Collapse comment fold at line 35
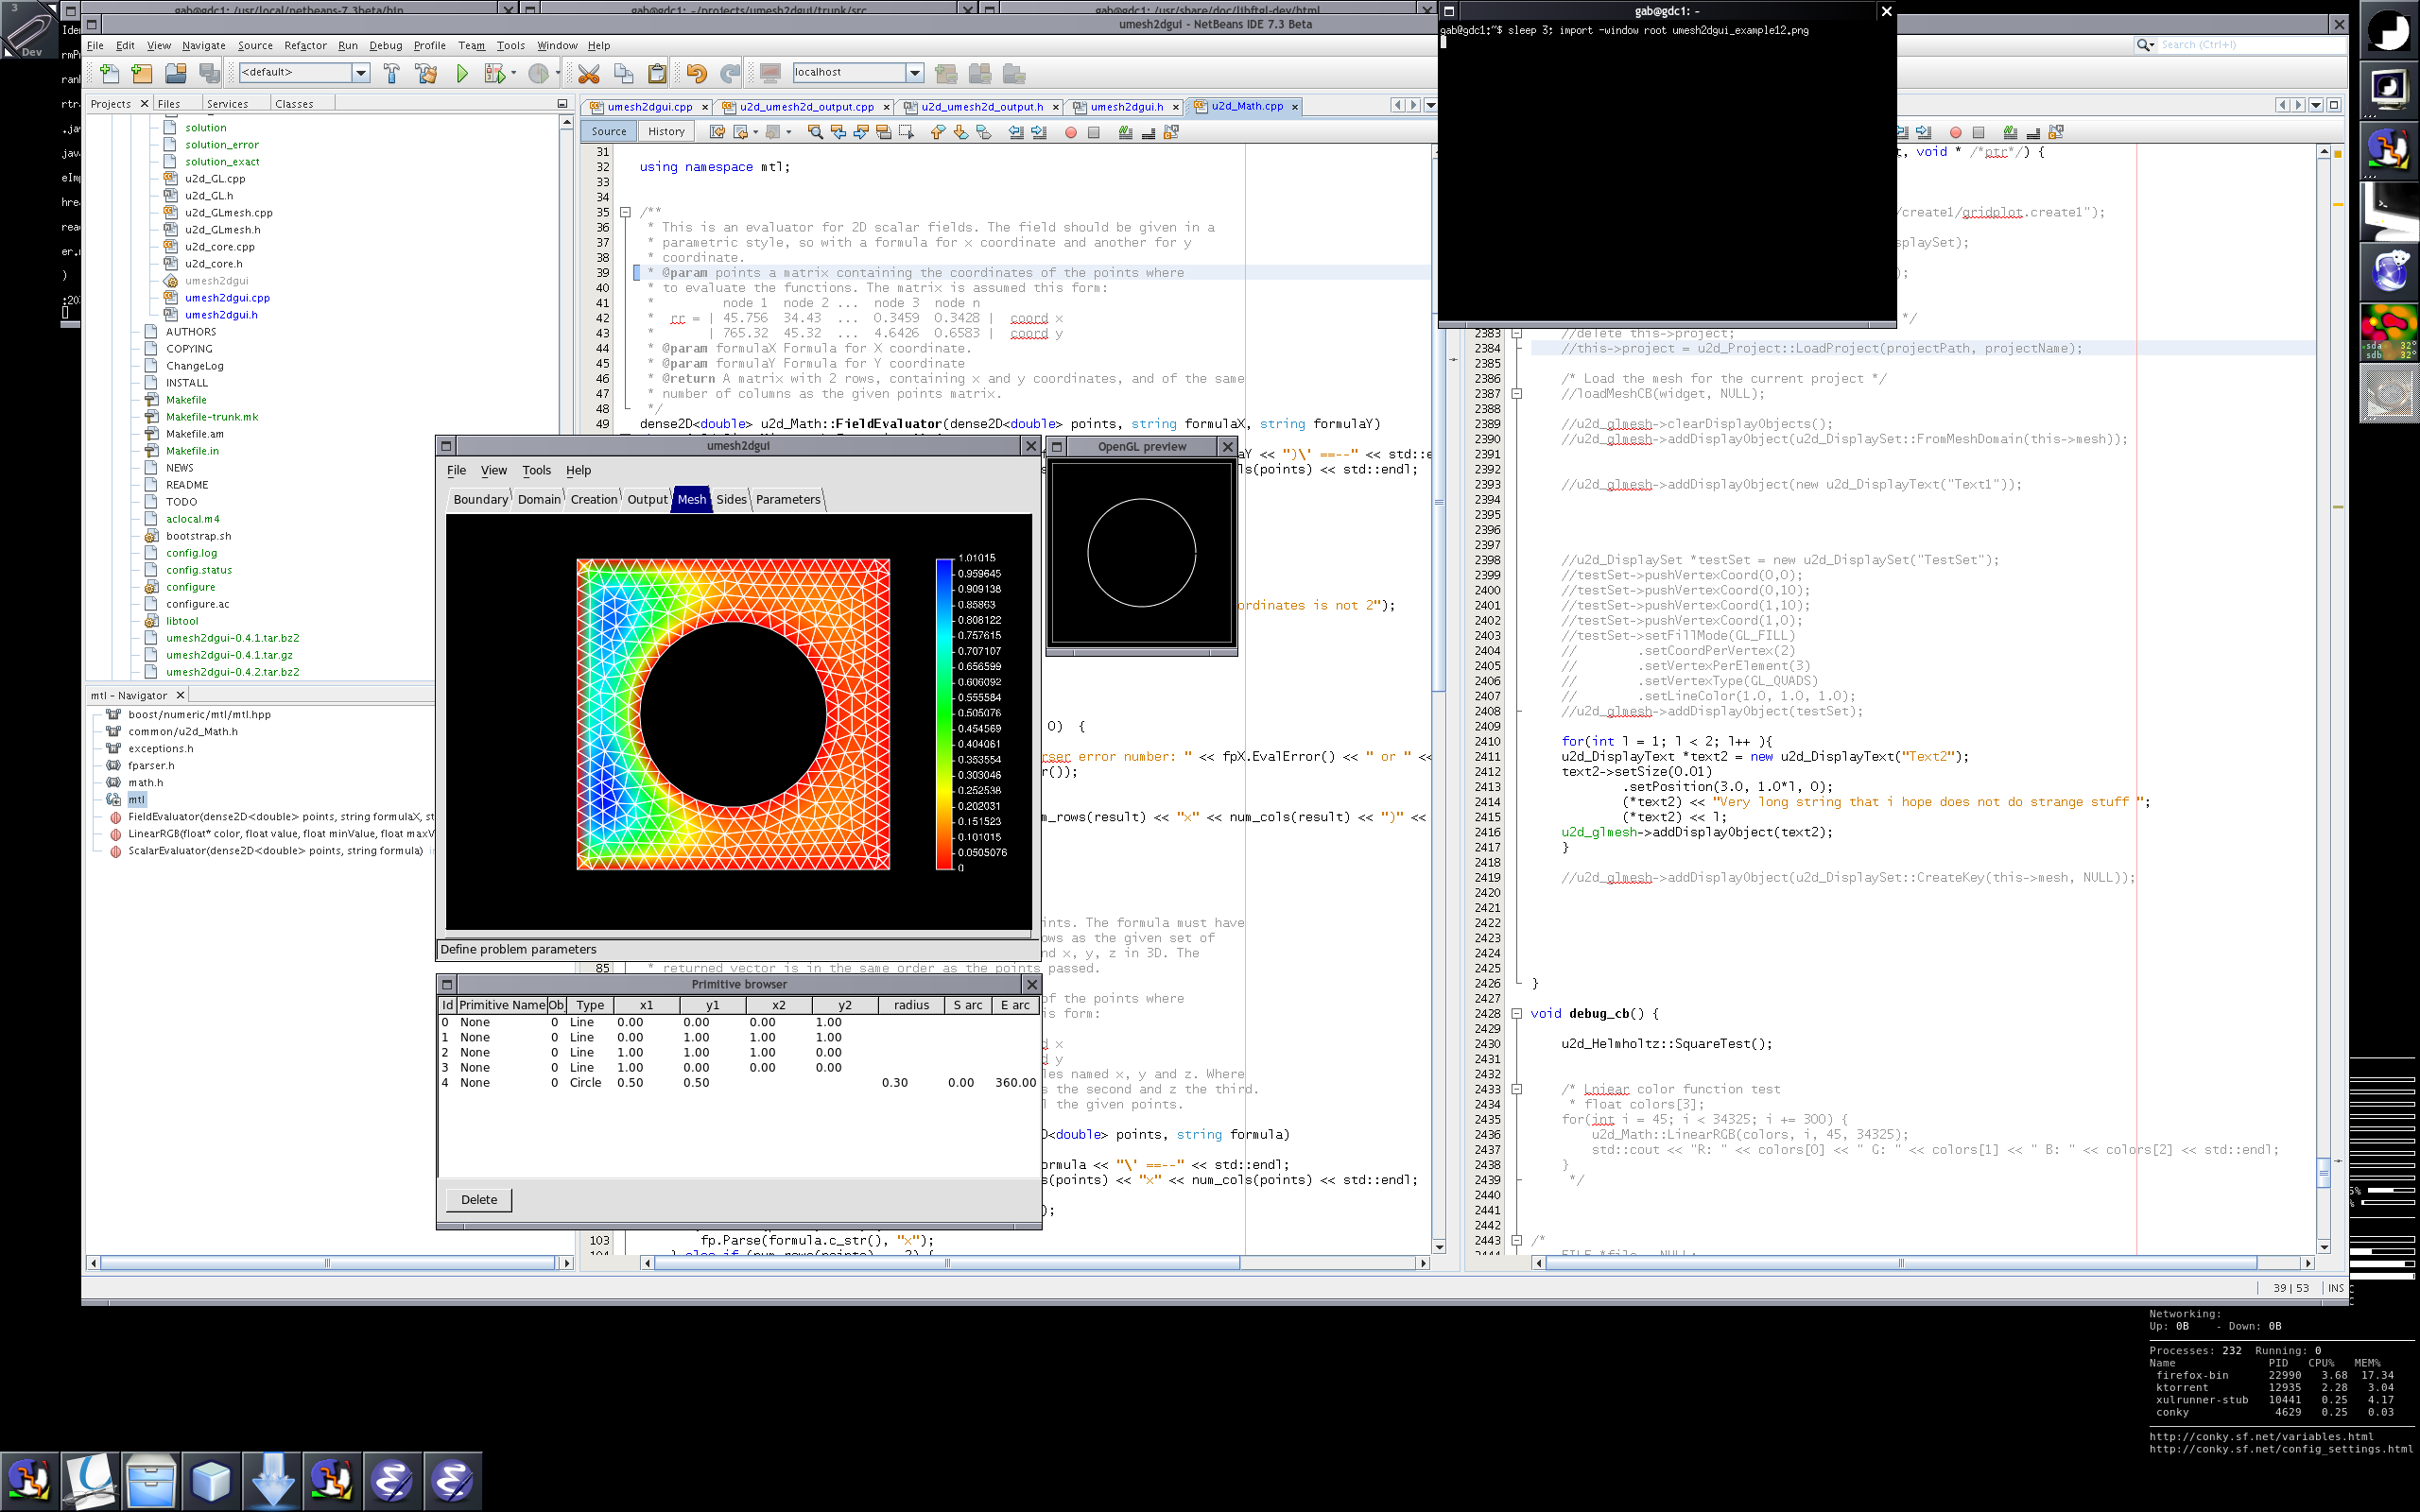The width and height of the screenshot is (2420, 1512). 625,212
